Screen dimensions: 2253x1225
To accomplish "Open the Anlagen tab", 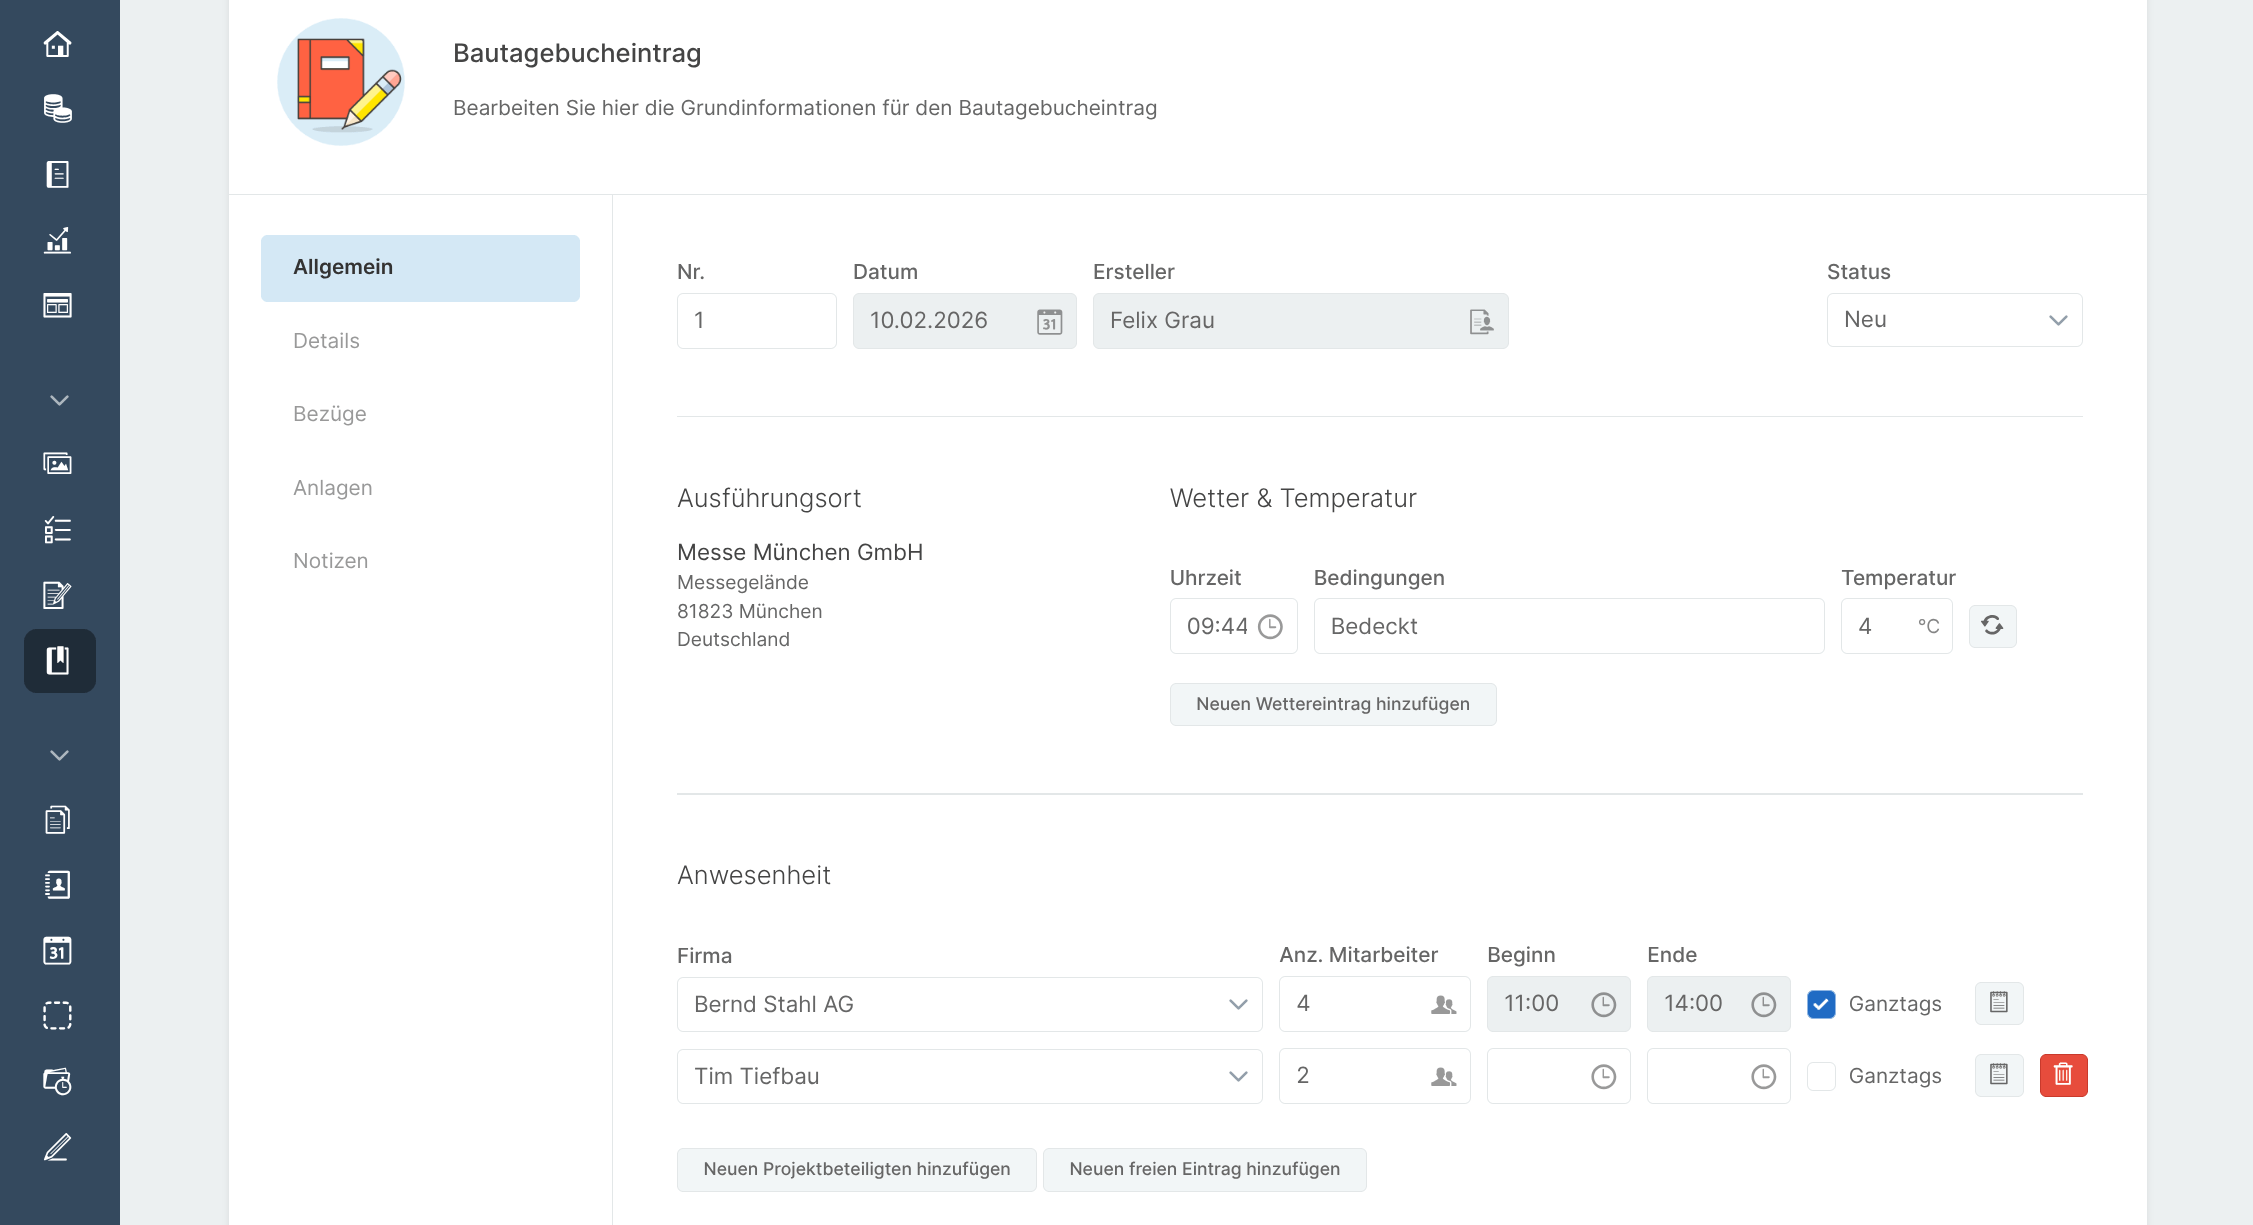I will [332, 488].
